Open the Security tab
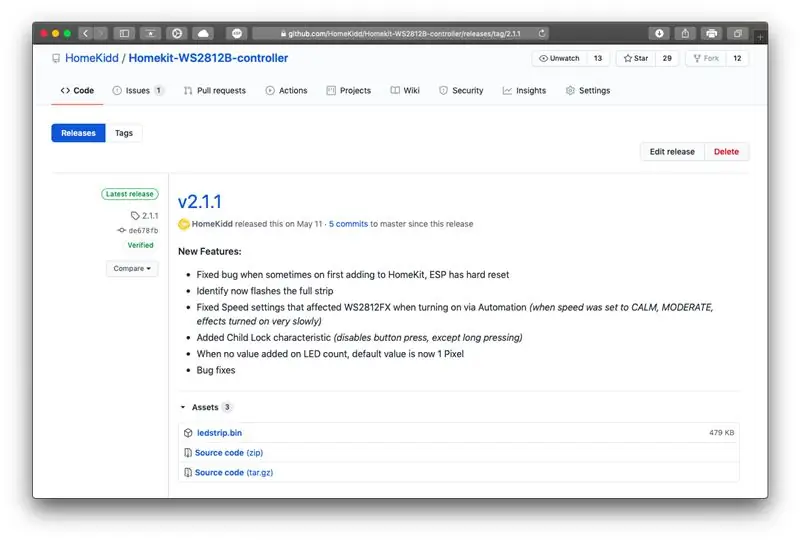The height and width of the screenshot is (541, 800). tap(461, 90)
